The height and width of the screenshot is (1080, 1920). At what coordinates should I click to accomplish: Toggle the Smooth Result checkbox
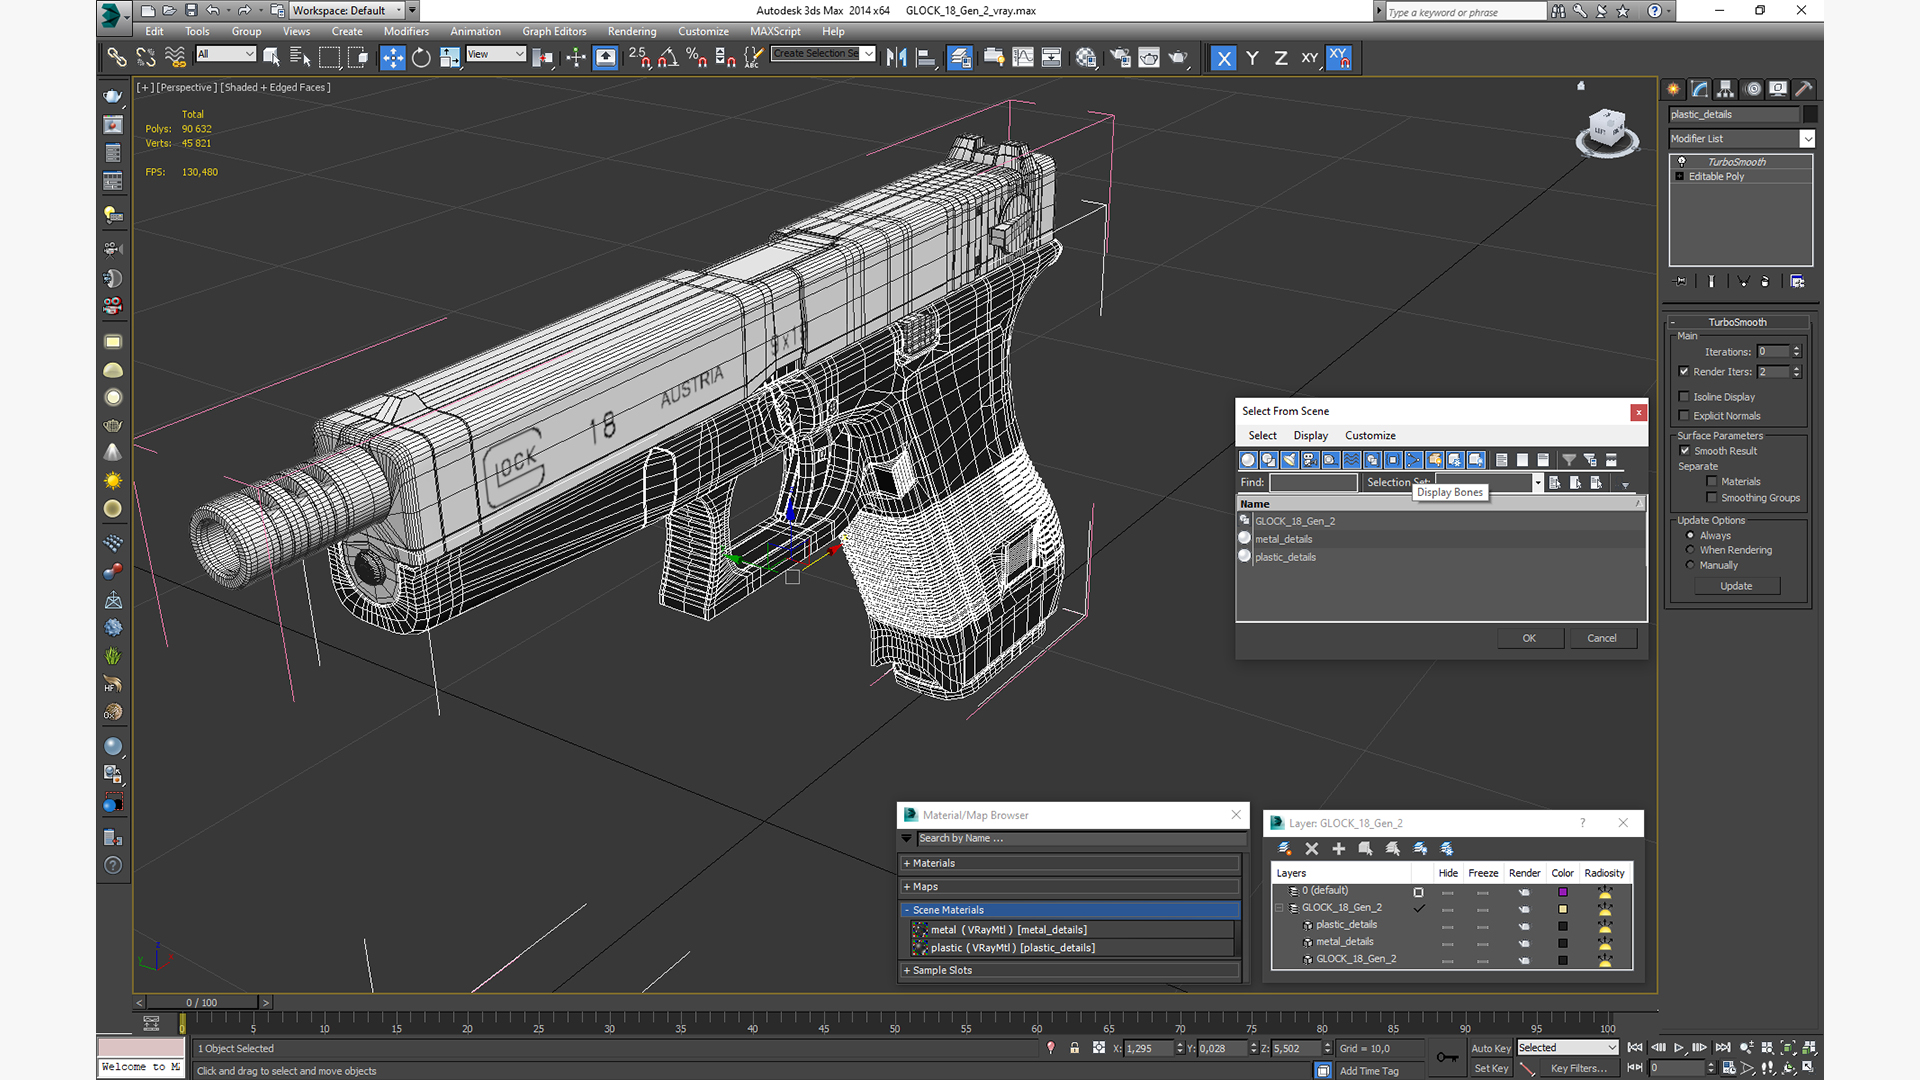[x=1685, y=451]
